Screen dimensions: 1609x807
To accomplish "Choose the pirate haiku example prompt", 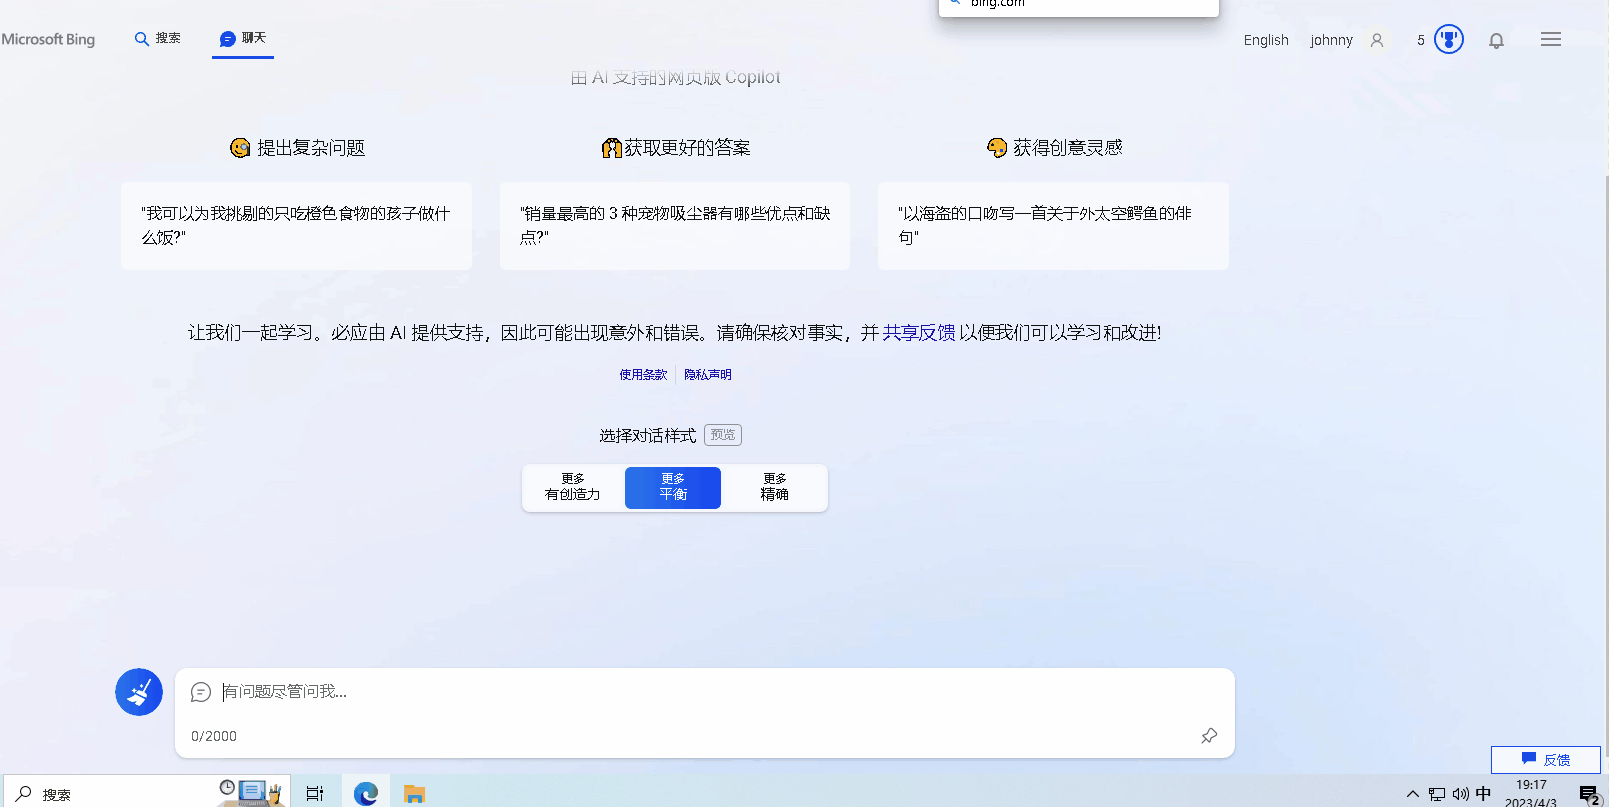I will pos(1053,225).
